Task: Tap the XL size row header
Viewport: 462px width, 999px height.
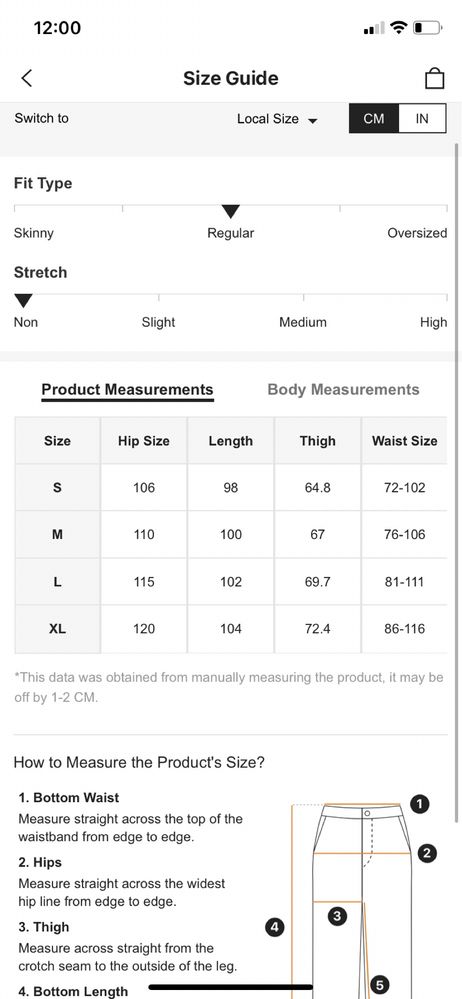Action: tap(57, 629)
